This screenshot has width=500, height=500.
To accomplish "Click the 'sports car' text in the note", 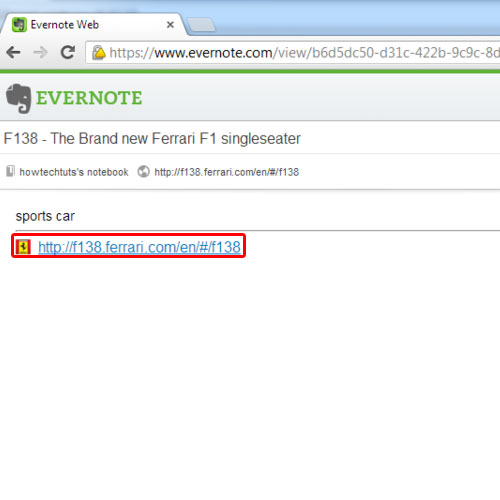I will point(45,216).
